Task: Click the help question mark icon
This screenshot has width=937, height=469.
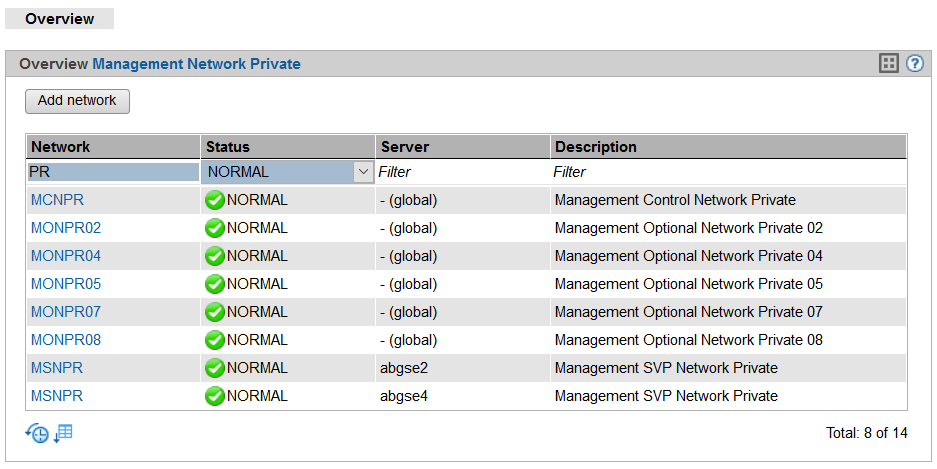Action: pos(914,64)
